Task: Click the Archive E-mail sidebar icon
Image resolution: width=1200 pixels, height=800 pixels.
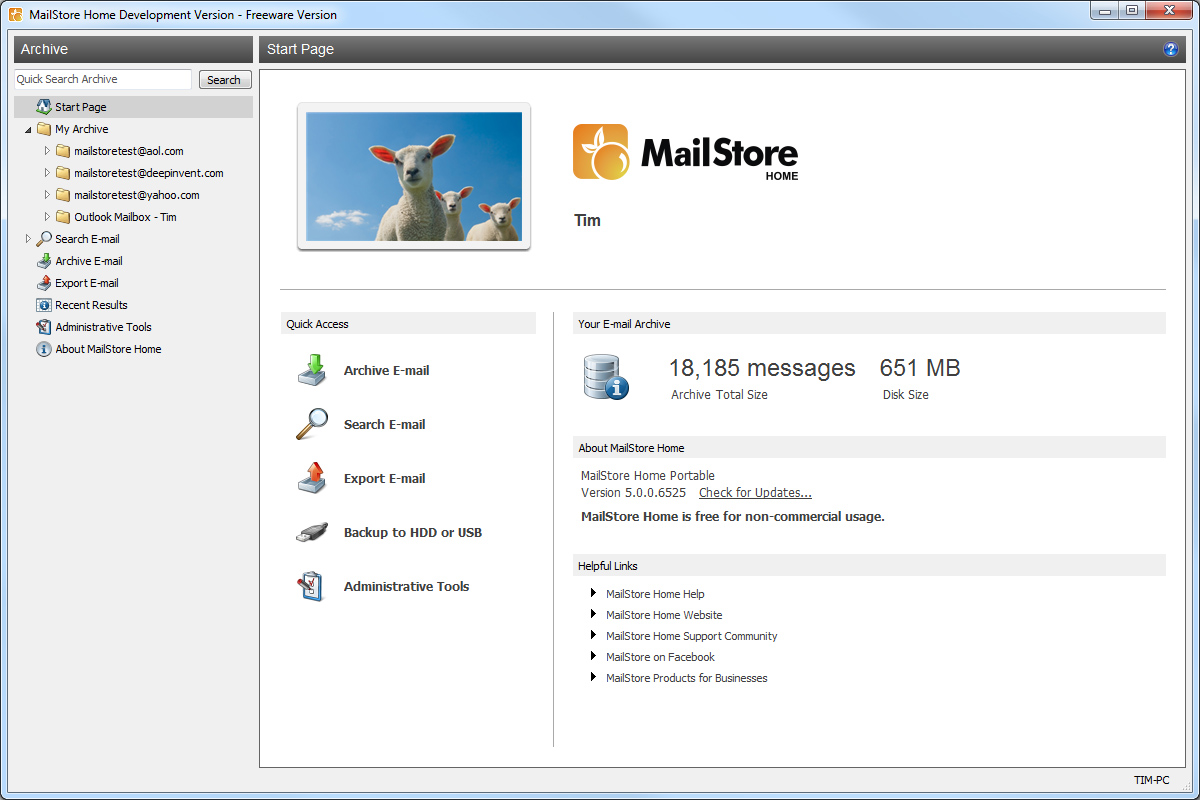Action: click(x=44, y=261)
